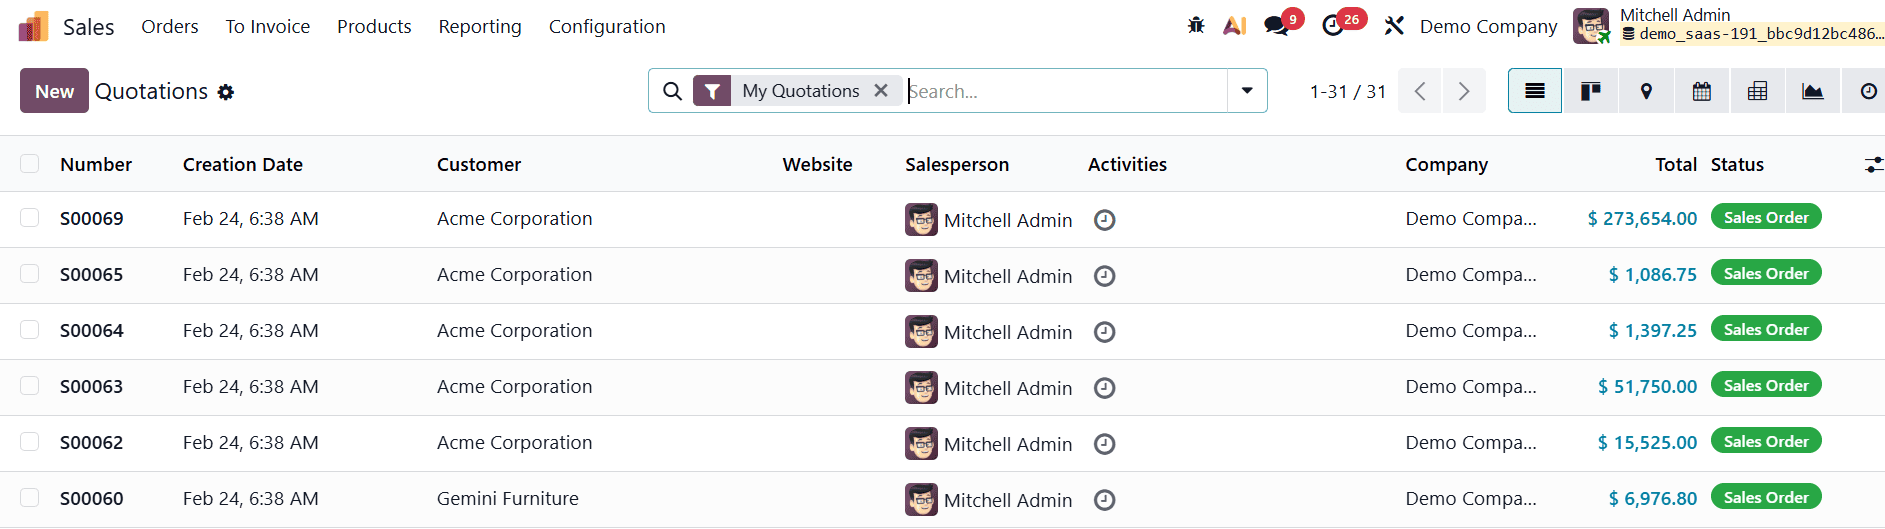This screenshot has width=1885, height=529.
Task: Open the optional columns adjuster
Action: point(1872,164)
